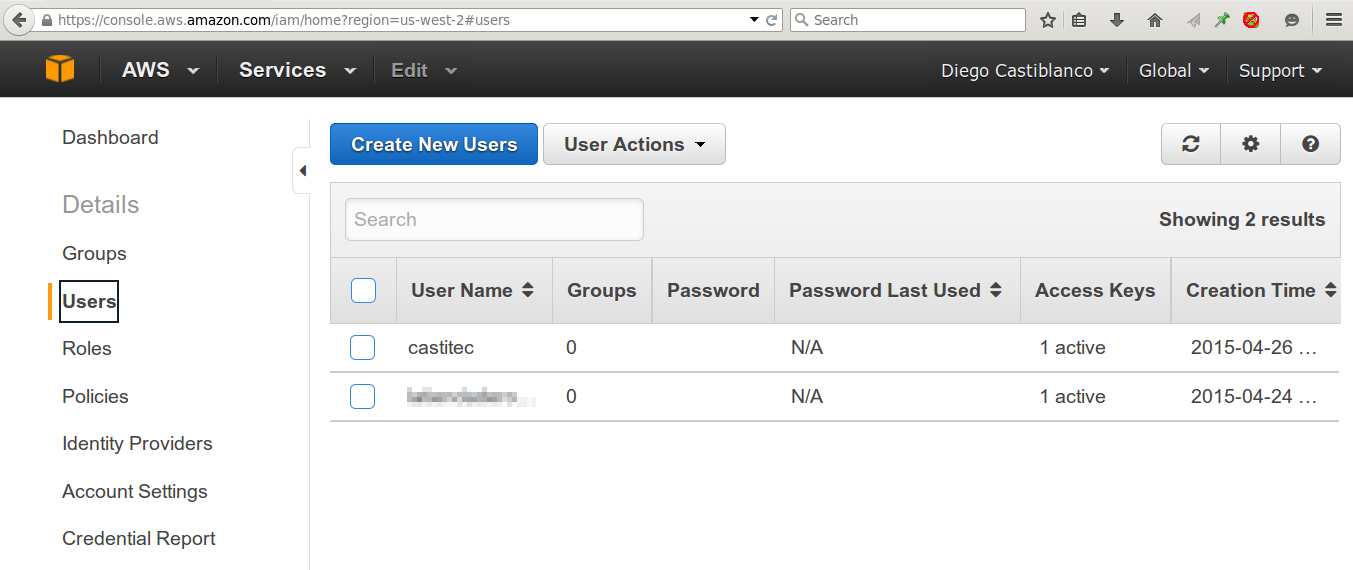Open table settings gear icon
This screenshot has width=1353, height=570.
[x=1251, y=144]
